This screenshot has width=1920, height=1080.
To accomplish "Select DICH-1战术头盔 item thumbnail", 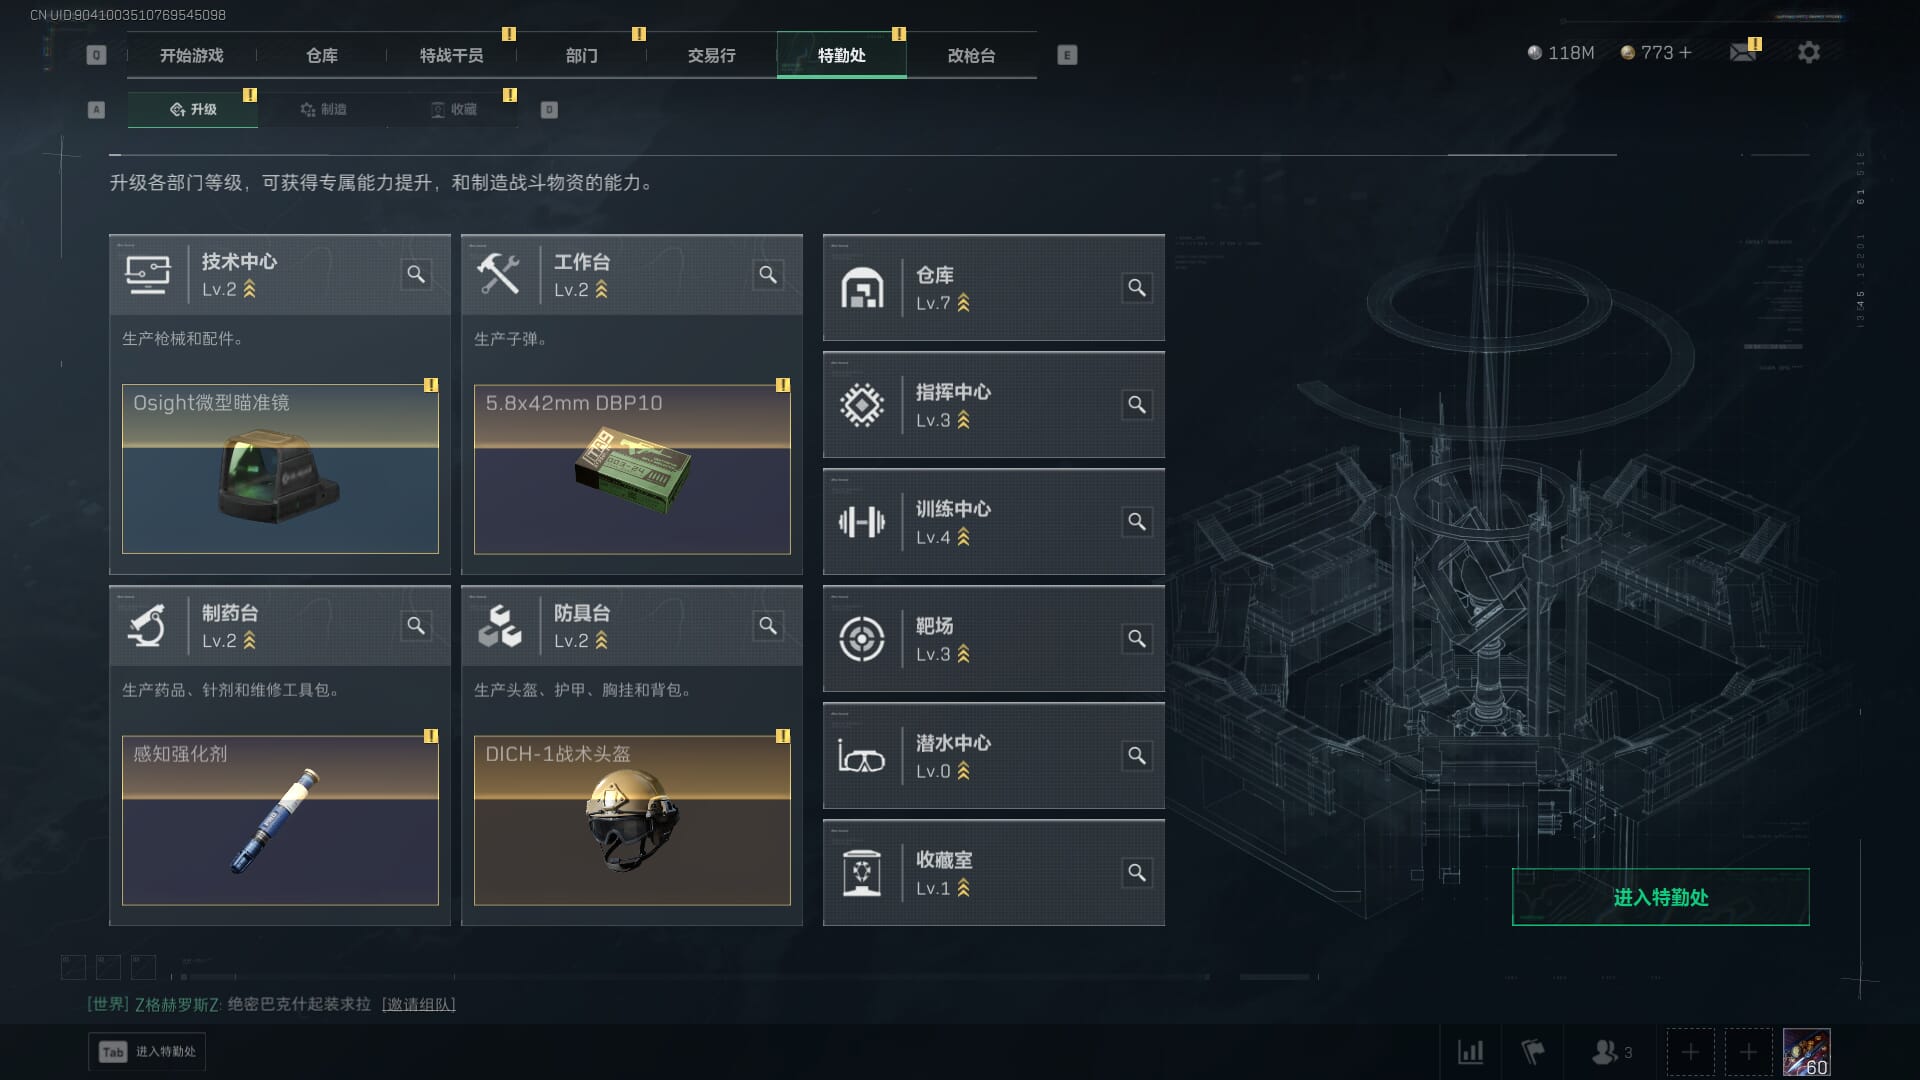I will click(x=632, y=820).
